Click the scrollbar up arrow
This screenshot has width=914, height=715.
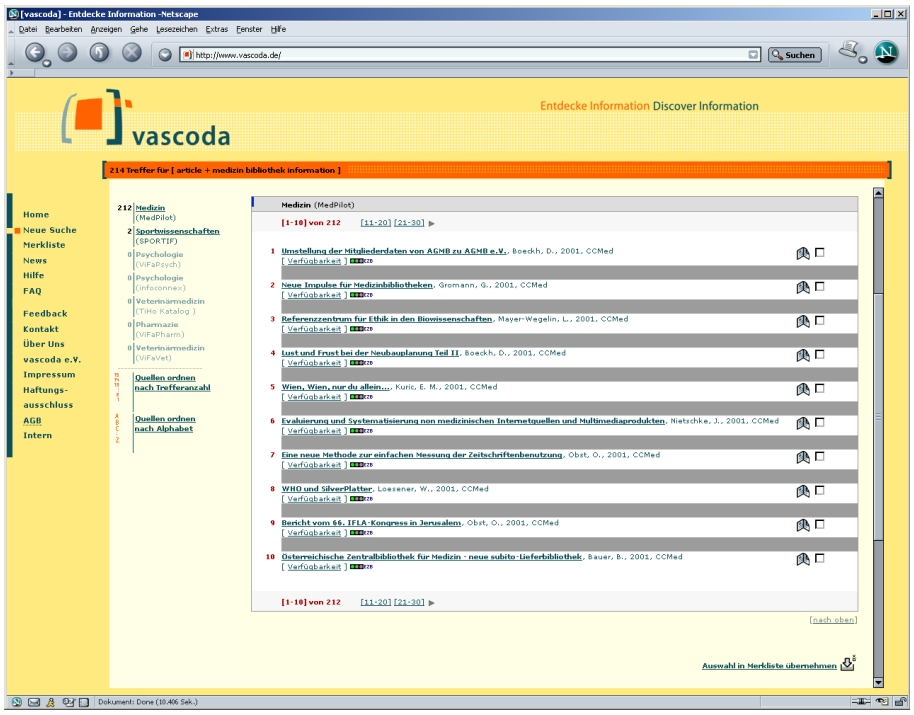(x=878, y=193)
